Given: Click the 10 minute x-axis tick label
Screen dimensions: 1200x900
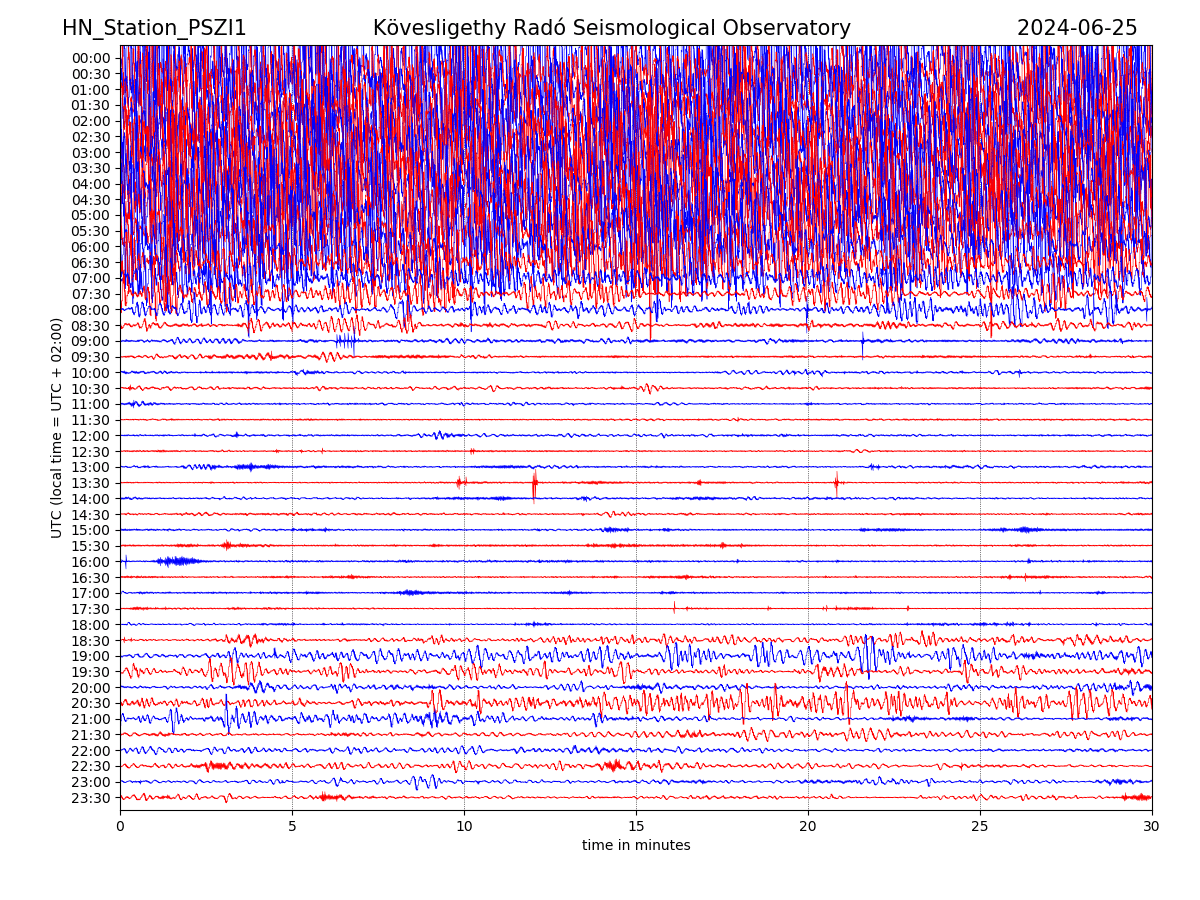Looking at the screenshot, I should click(x=464, y=826).
